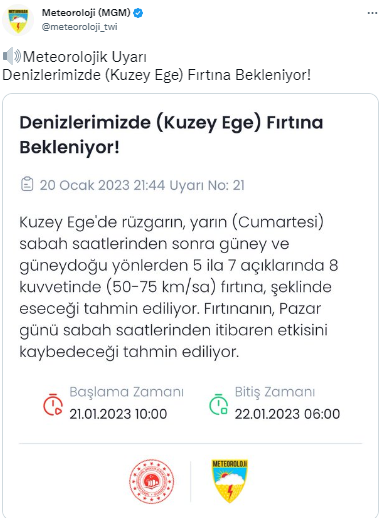Open the @meteoroloji_twi handle link
383x518 pixels.
pos(79,27)
